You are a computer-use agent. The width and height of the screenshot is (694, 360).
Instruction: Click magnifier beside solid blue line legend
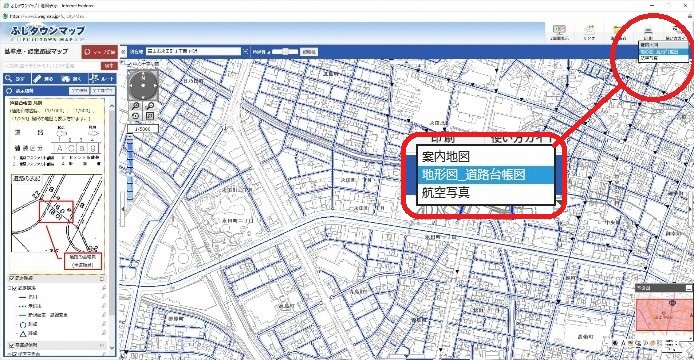[x=104, y=297]
